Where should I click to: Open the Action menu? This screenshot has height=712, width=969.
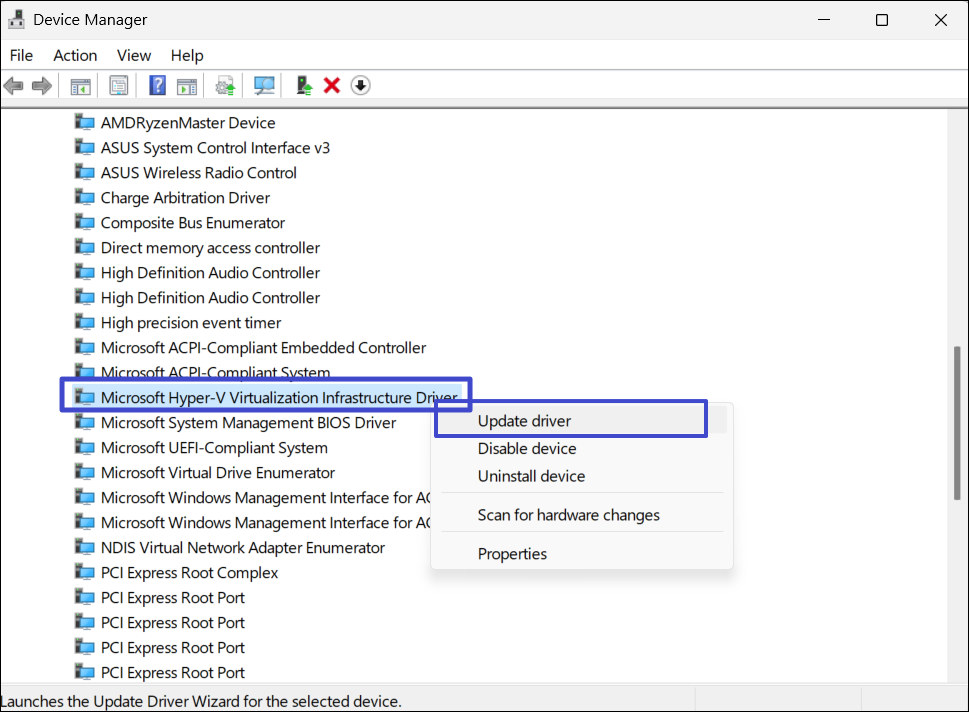(75, 55)
